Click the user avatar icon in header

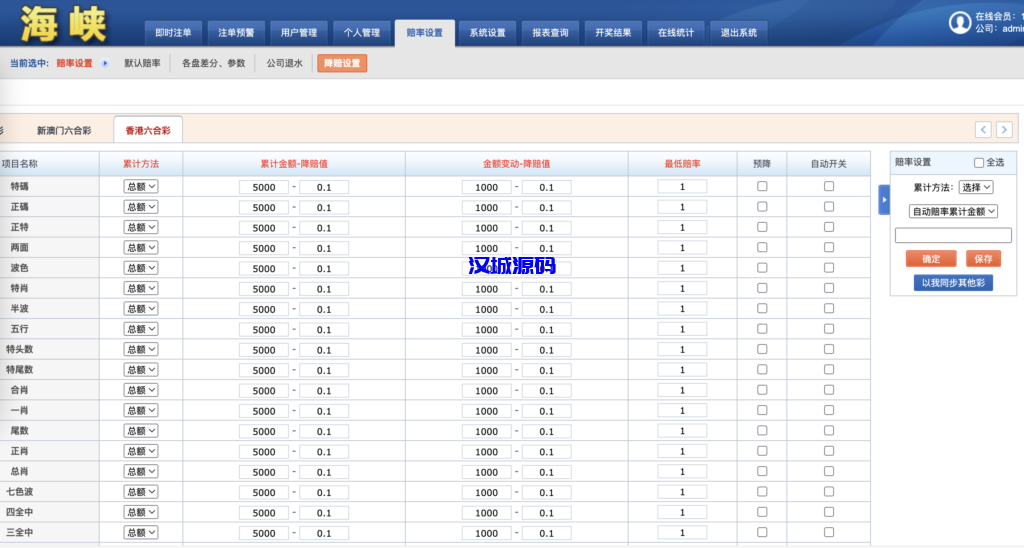point(960,22)
